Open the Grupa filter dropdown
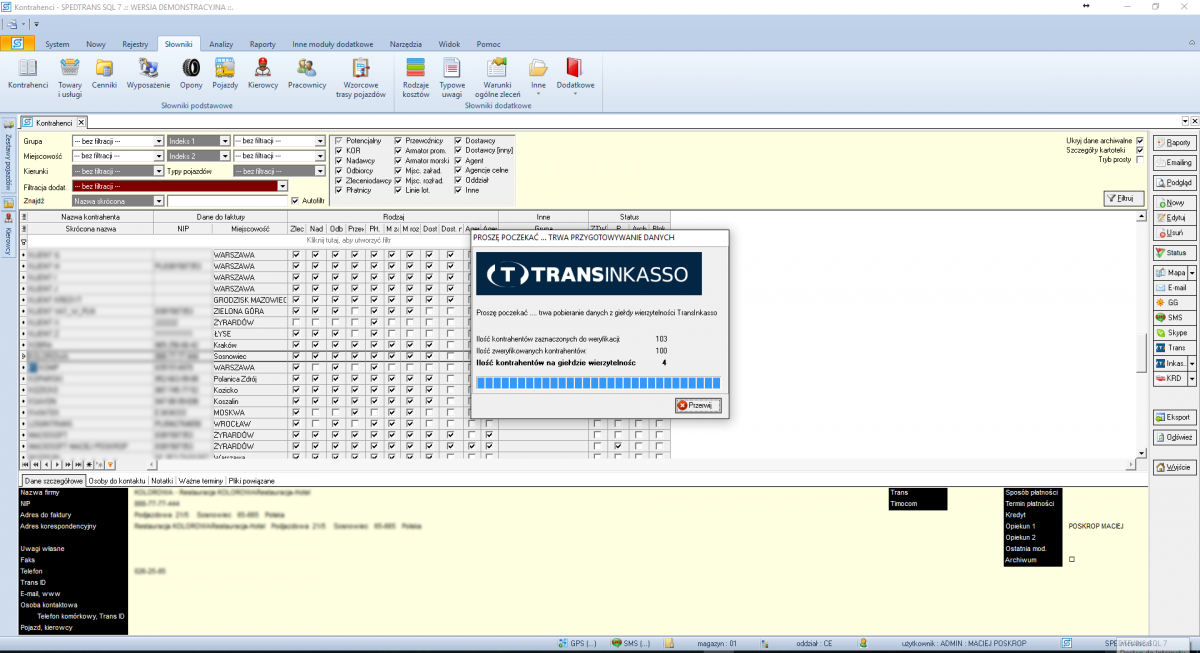 (x=158, y=142)
